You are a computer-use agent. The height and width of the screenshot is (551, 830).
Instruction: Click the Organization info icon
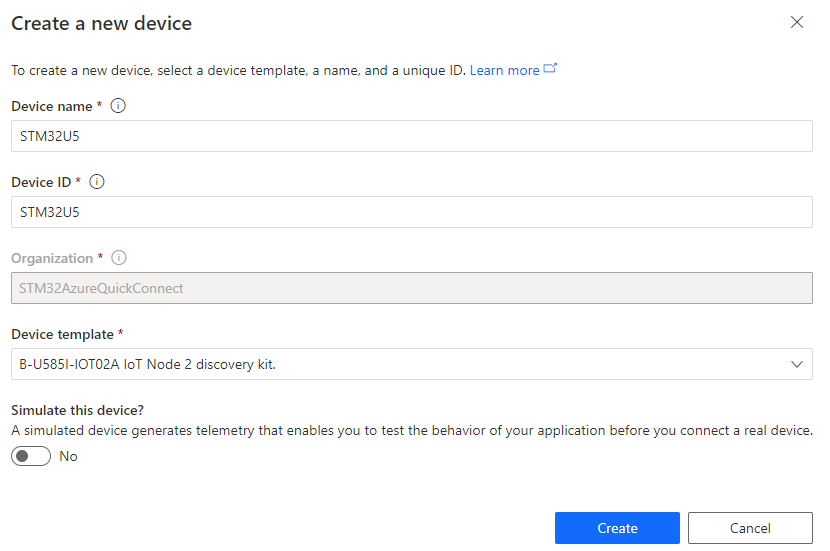pos(119,258)
